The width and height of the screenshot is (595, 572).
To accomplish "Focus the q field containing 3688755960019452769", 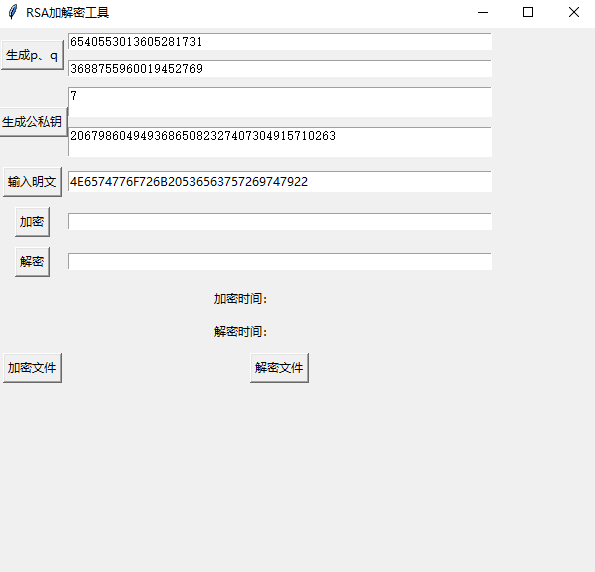I will tap(280, 68).
